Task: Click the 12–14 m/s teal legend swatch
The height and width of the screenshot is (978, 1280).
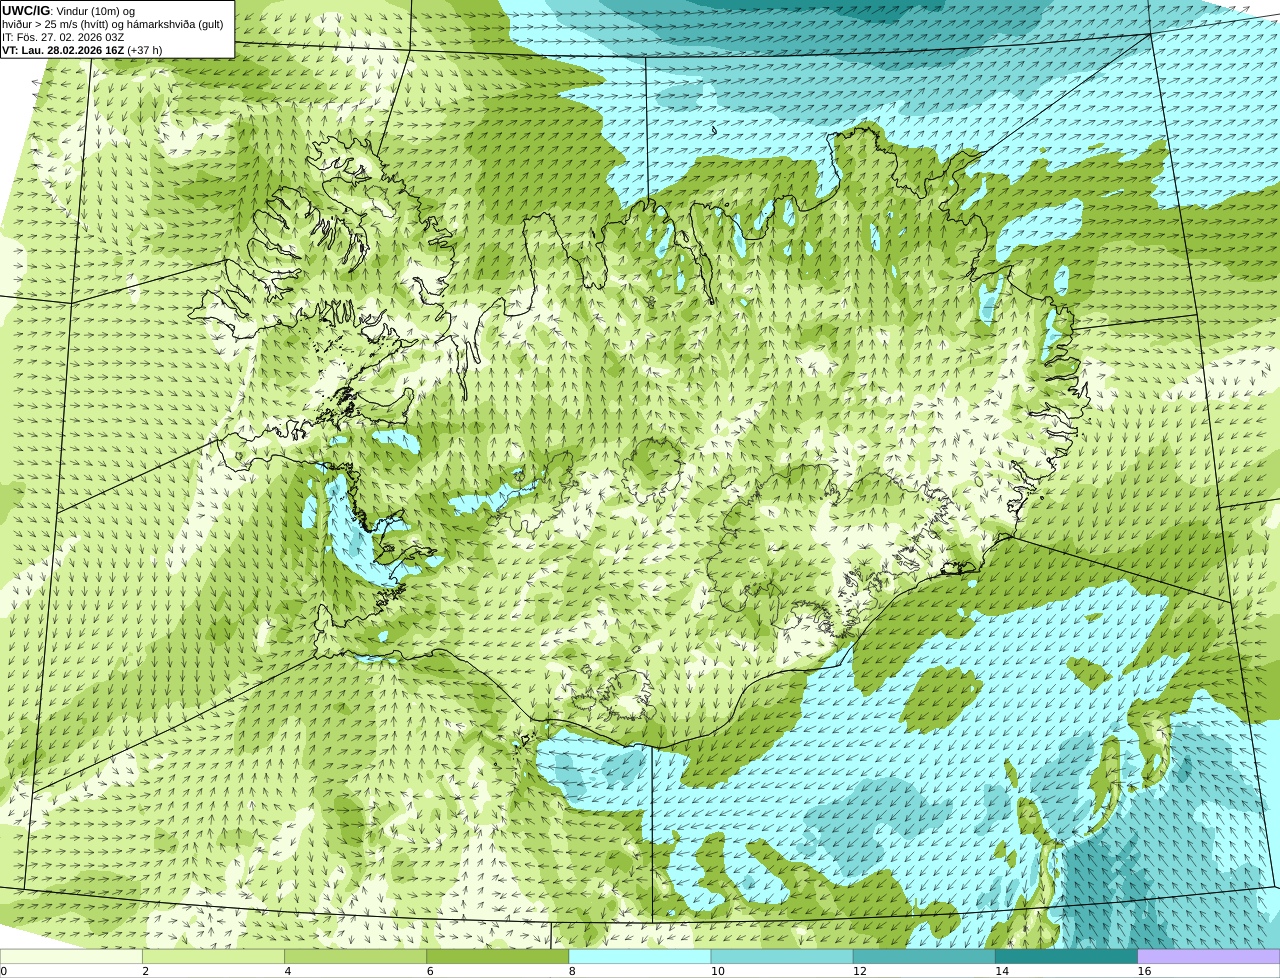Action: click(x=924, y=957)
